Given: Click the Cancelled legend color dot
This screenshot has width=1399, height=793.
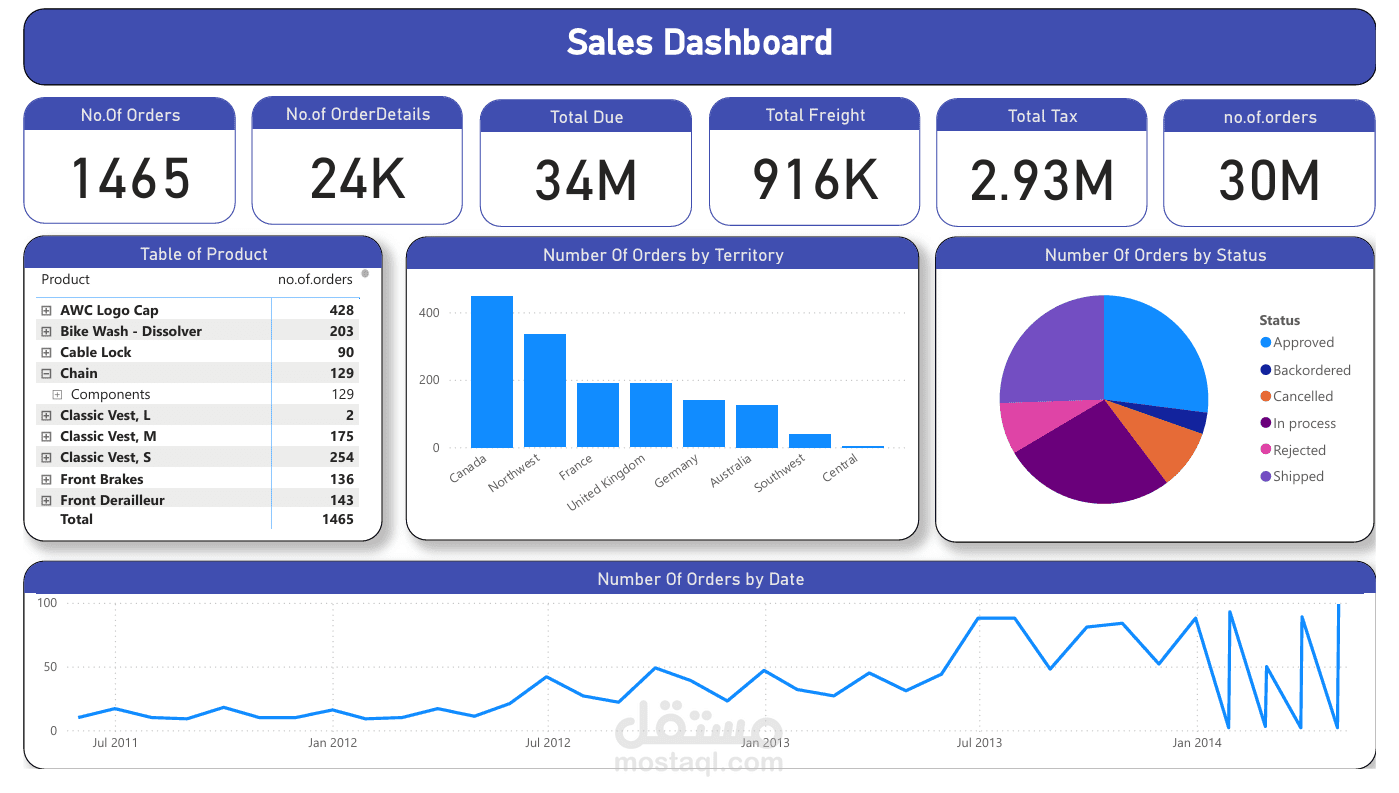Looking at the screenshot, I should point(1266,397).
